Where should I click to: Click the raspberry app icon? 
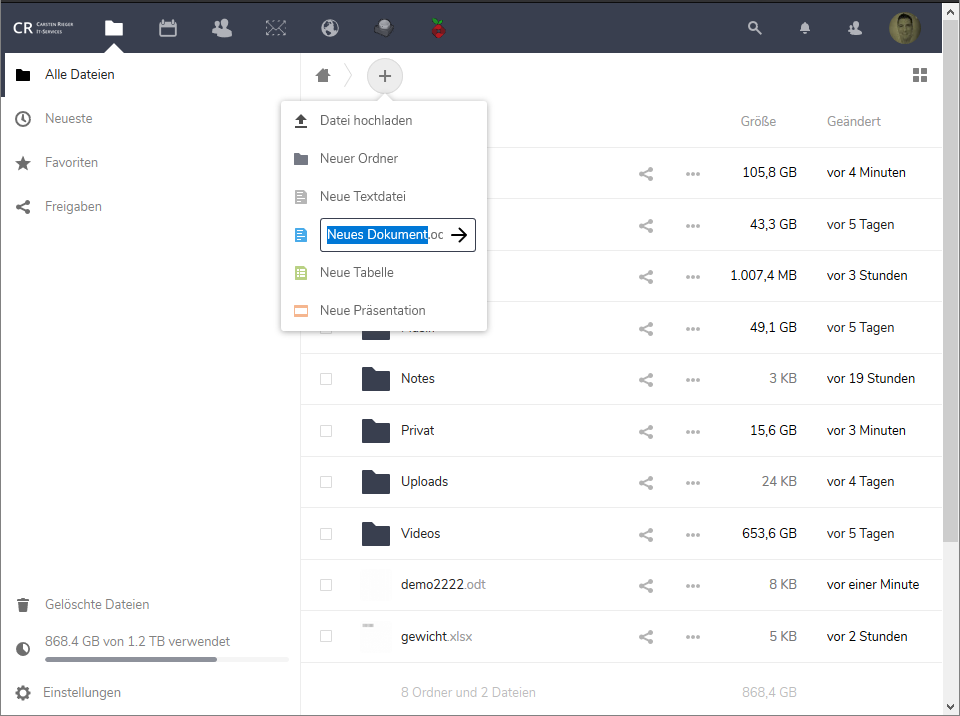pyautogui.click(x=438, y=28)
